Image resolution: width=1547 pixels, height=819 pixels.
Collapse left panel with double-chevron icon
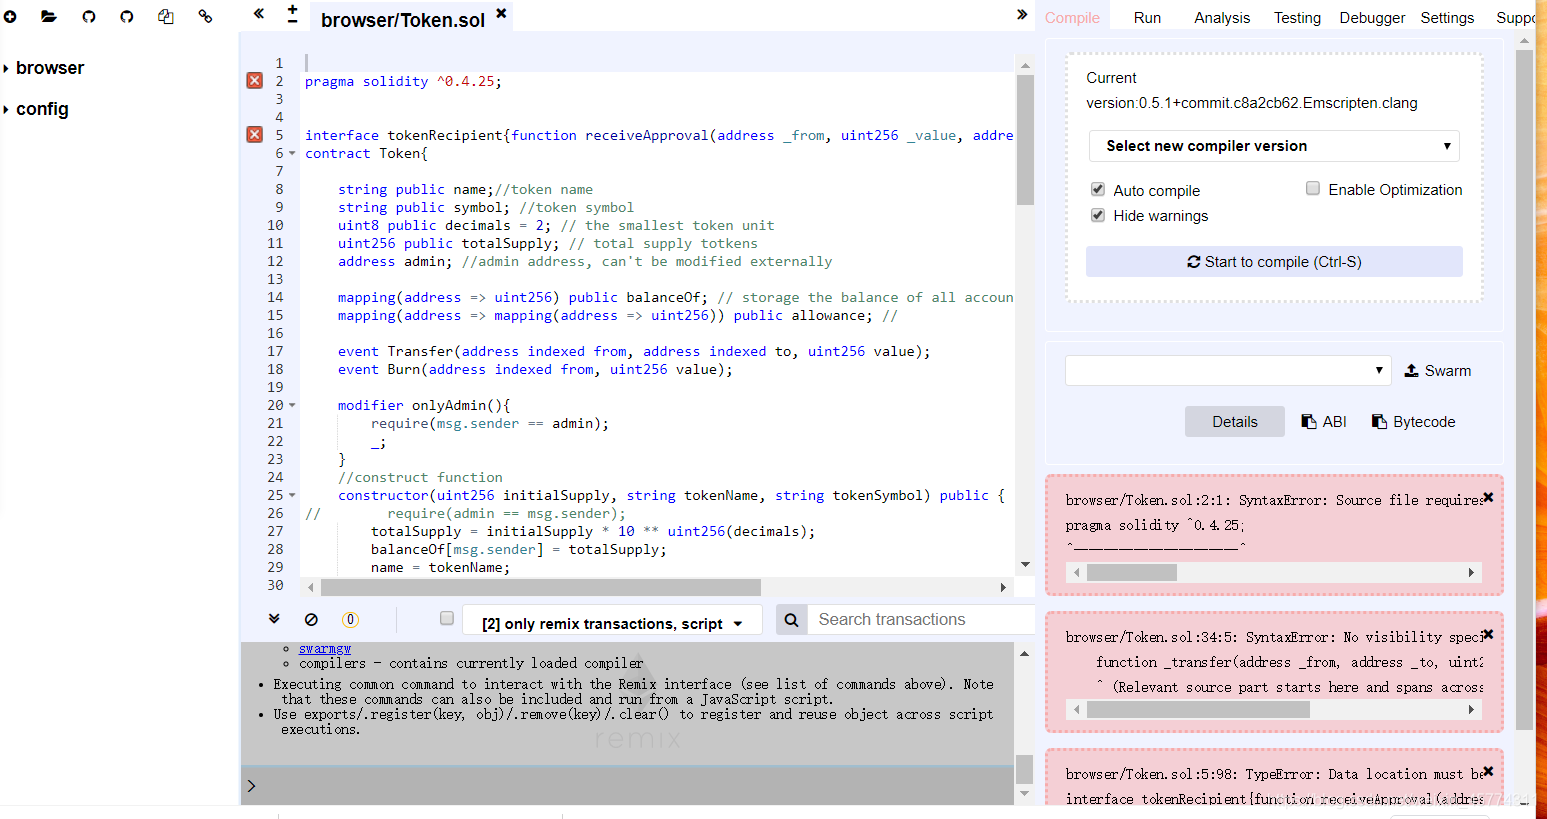pyautogui.click(x=259, y=14)
